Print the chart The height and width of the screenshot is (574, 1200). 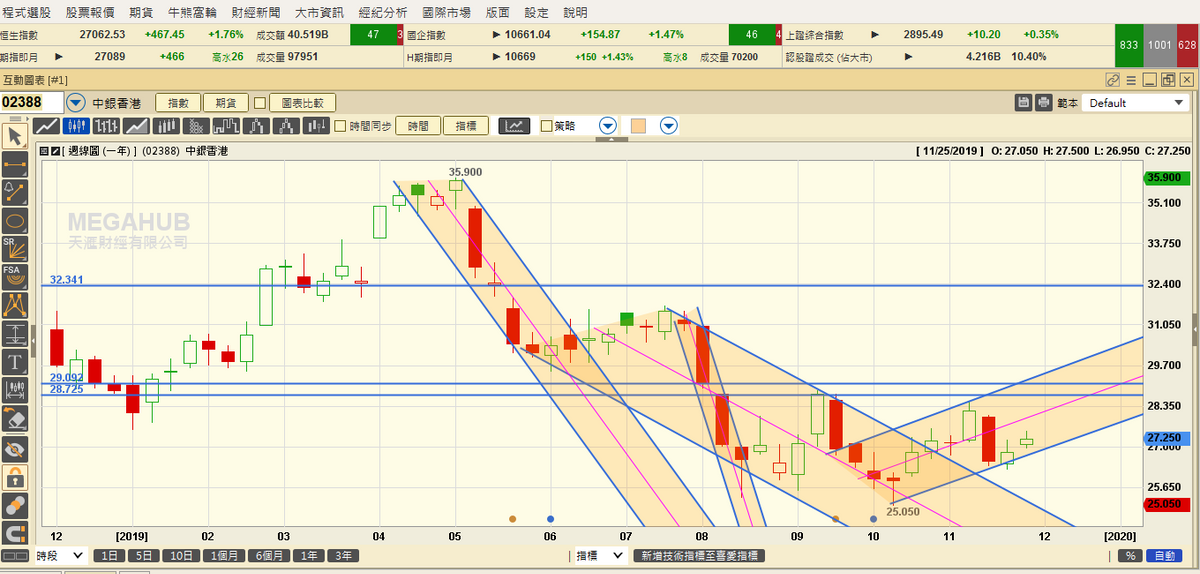point(1044,102)
